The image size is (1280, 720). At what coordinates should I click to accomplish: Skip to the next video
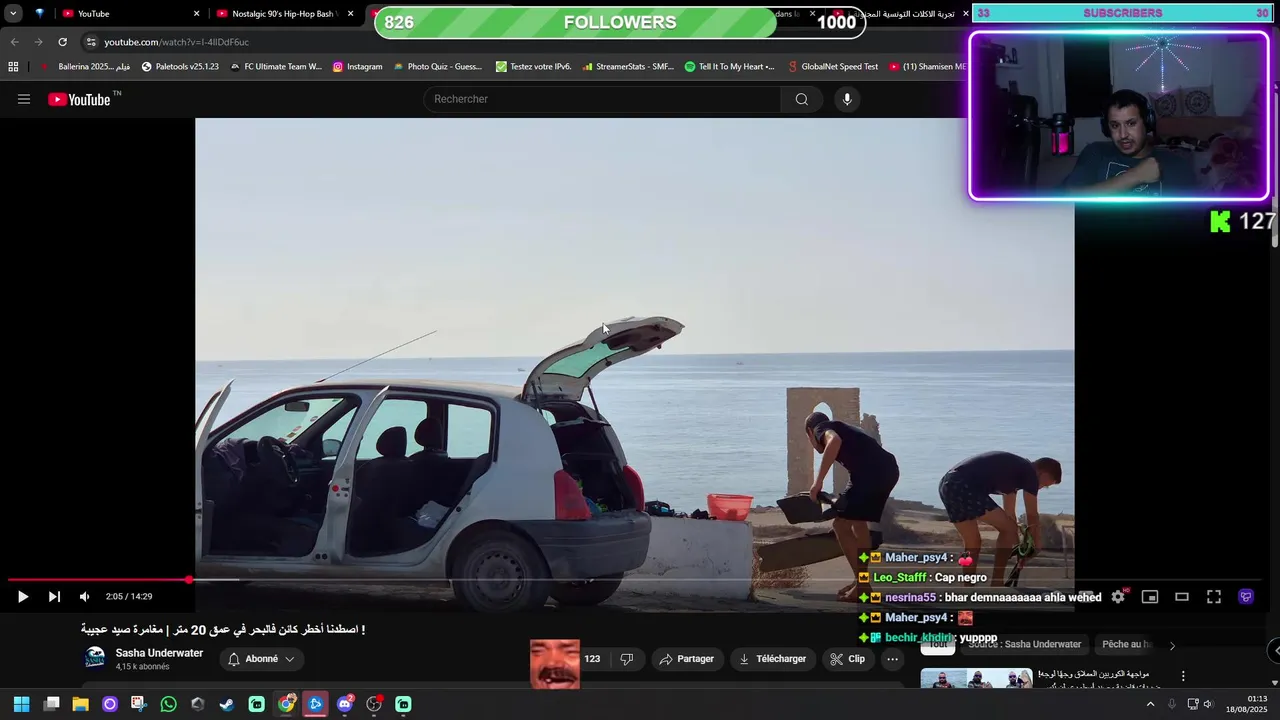coord(54,597)
